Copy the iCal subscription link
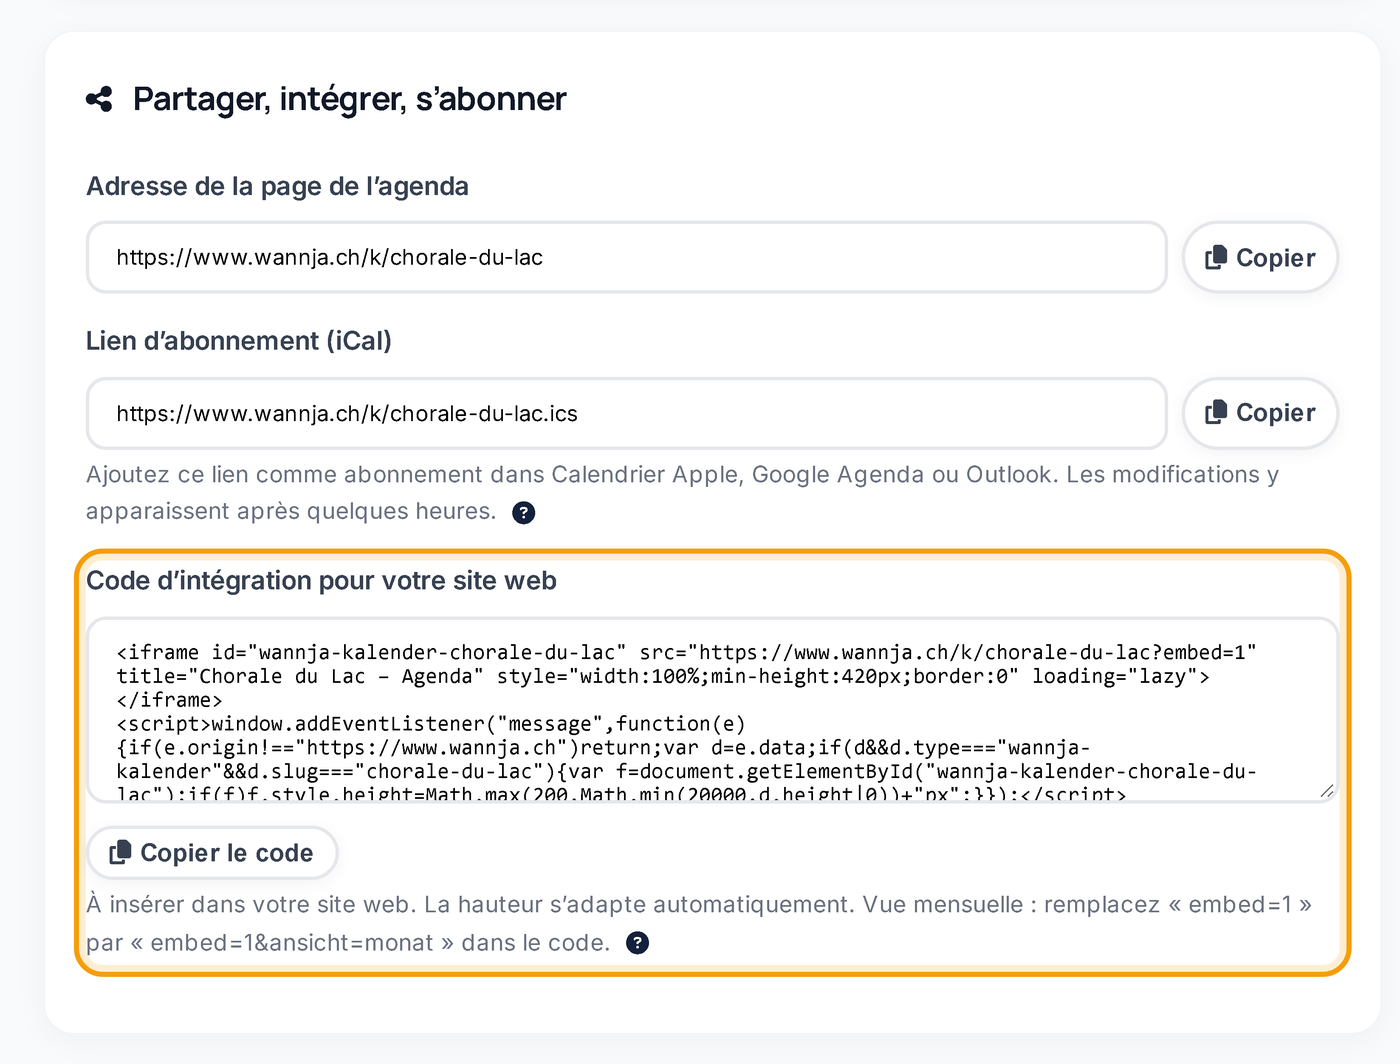The height and width of the screenshot is (1064, 1400). coord(1260,413)
